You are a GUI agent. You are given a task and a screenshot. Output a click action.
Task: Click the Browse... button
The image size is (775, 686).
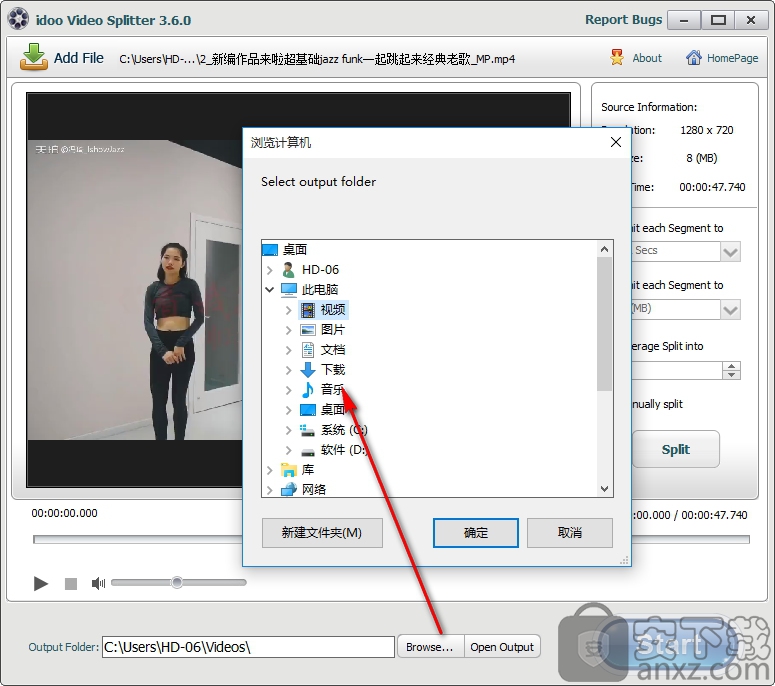click(430, 647)
